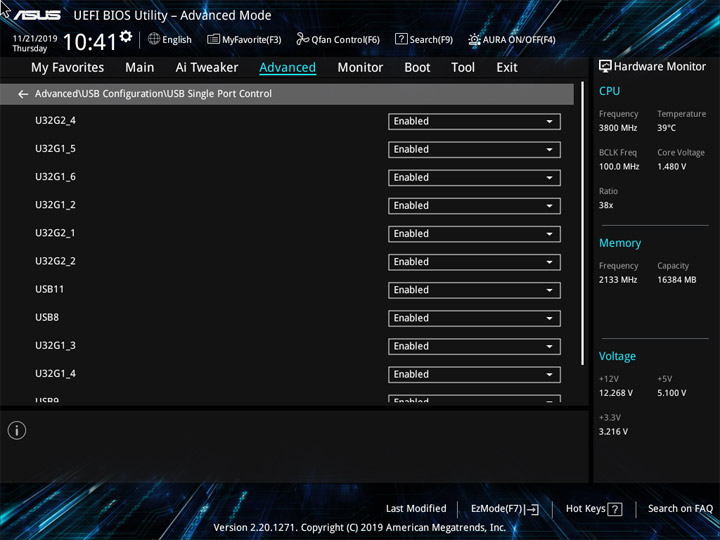Viewport: 720px width, 540px height.
Task: Click the EzMode exit arrow icon
Action: [532, 509]
